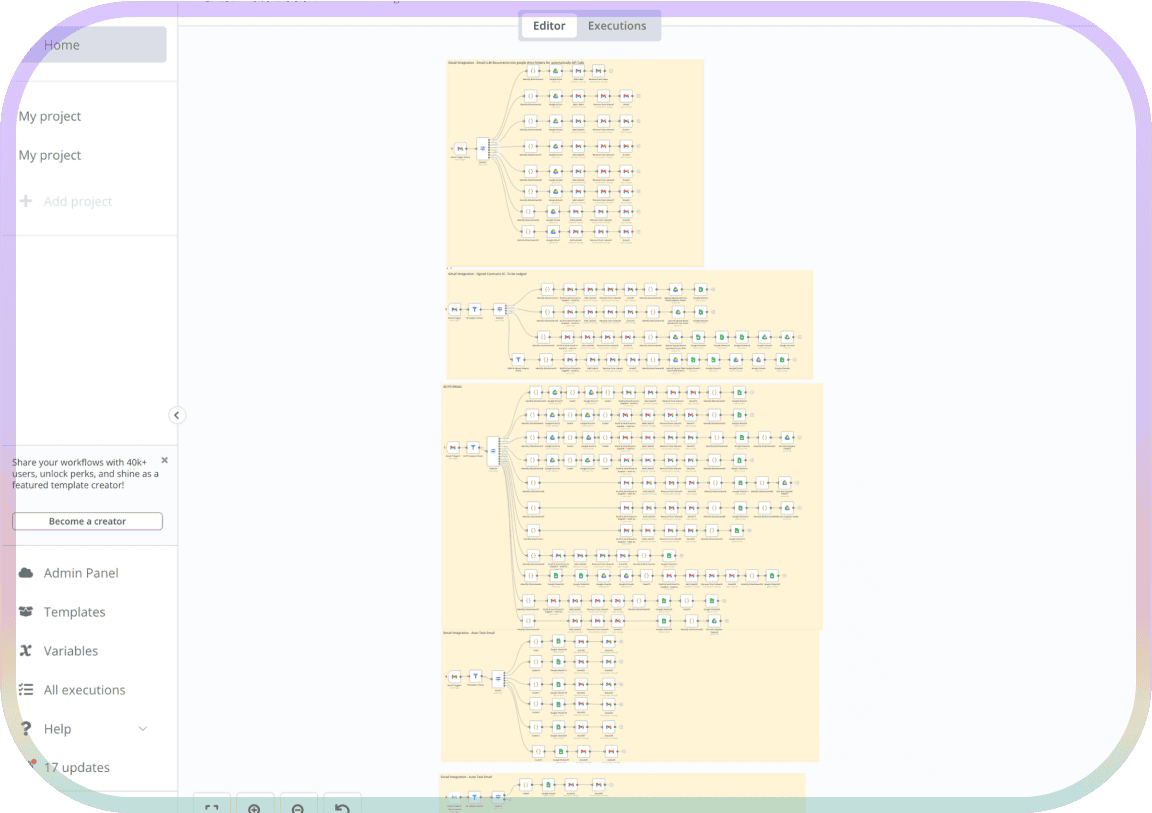Collapse the left sidebar with the chevron
The image size is (1152, 813).
click(x=177, y=415)
